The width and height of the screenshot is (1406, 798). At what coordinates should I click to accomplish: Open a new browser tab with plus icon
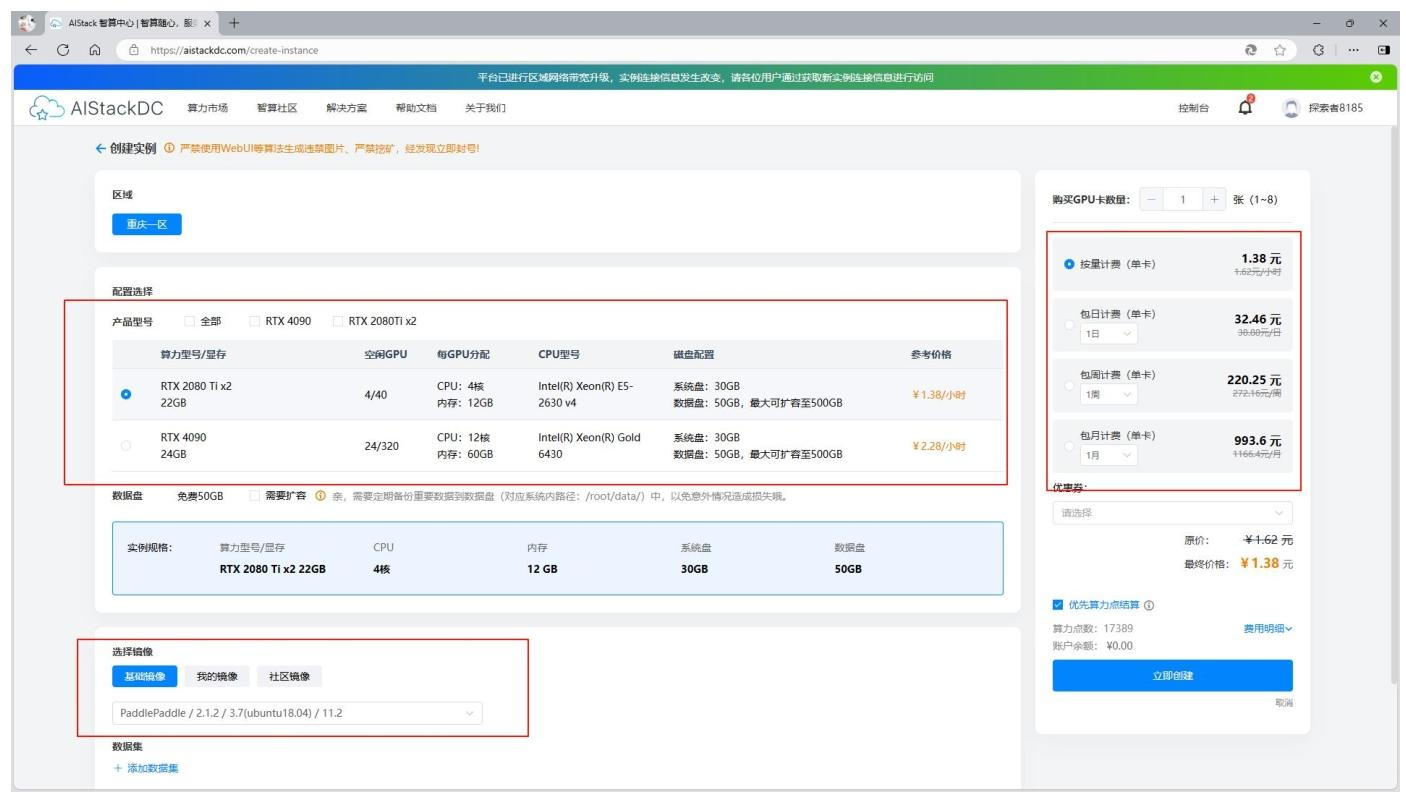tap(235, 22)
